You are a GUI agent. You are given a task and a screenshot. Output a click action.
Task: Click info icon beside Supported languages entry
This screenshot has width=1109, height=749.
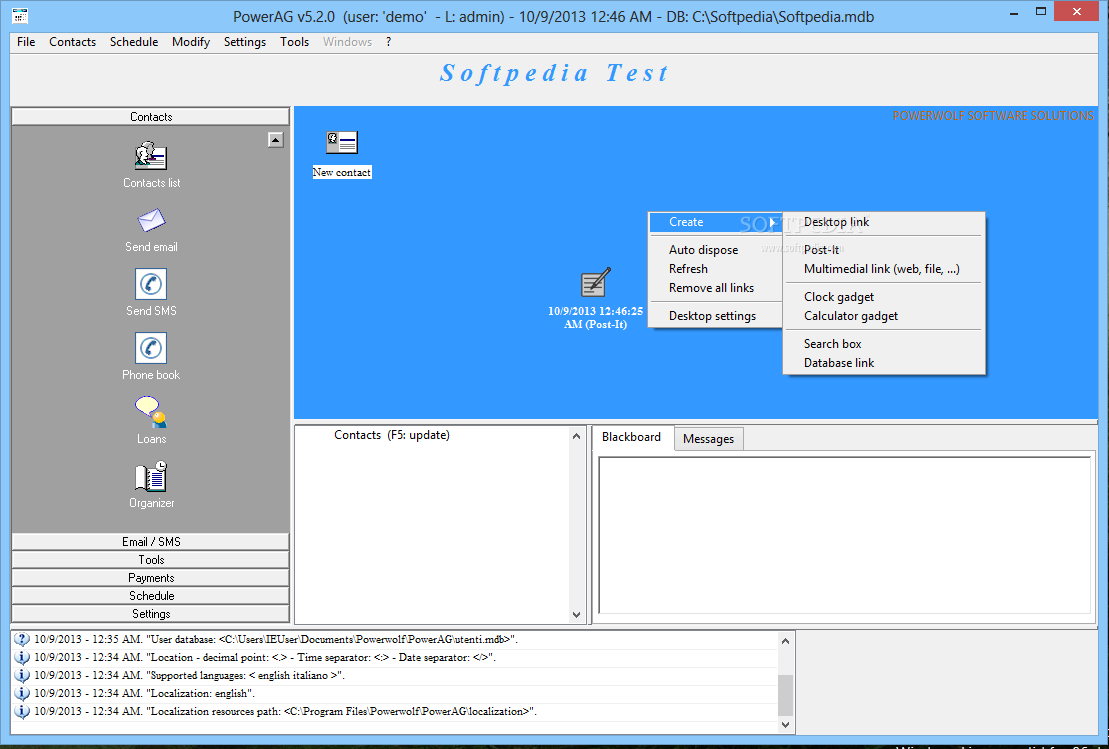(22, 675)
